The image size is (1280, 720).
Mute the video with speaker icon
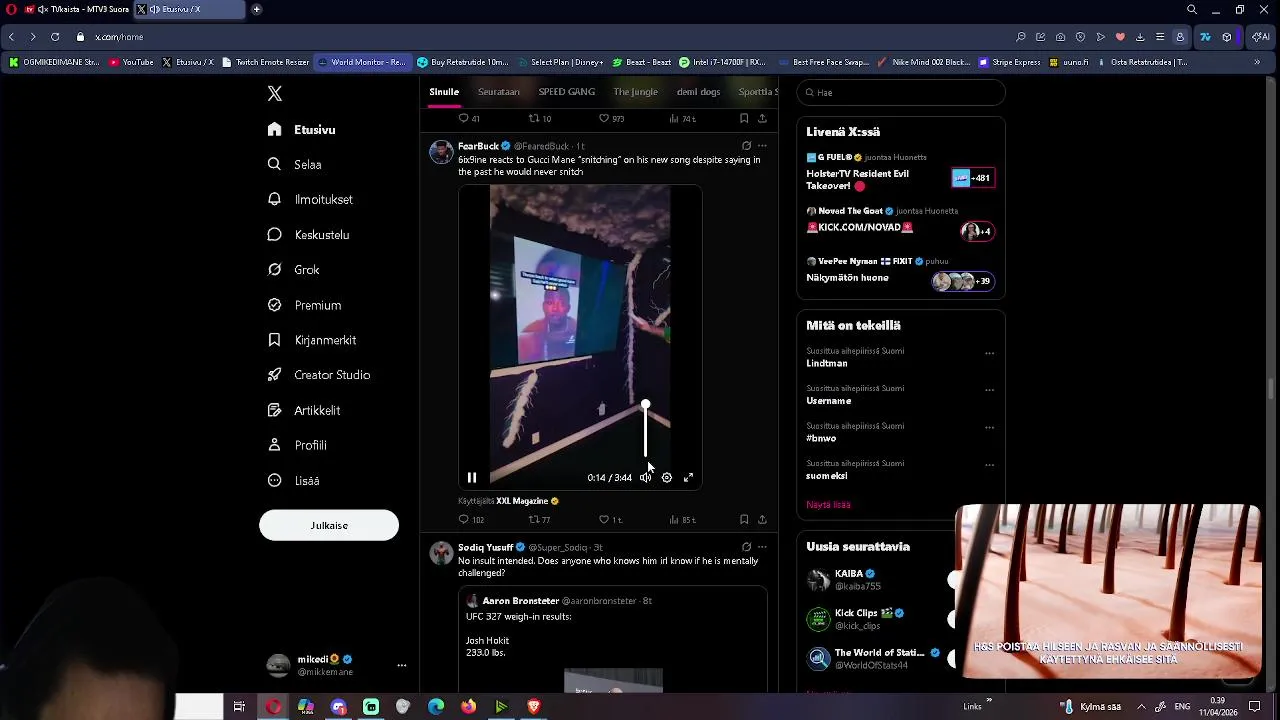pos(645,478)
